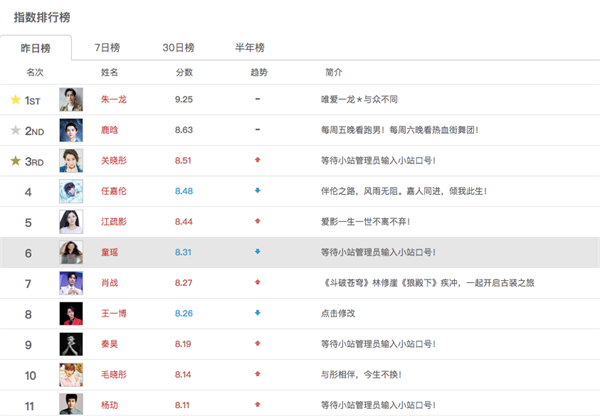The width and height of the screenshot is (600, 416).
Task: Open 秦昊's avatar photo
Action: click(70, 345)
